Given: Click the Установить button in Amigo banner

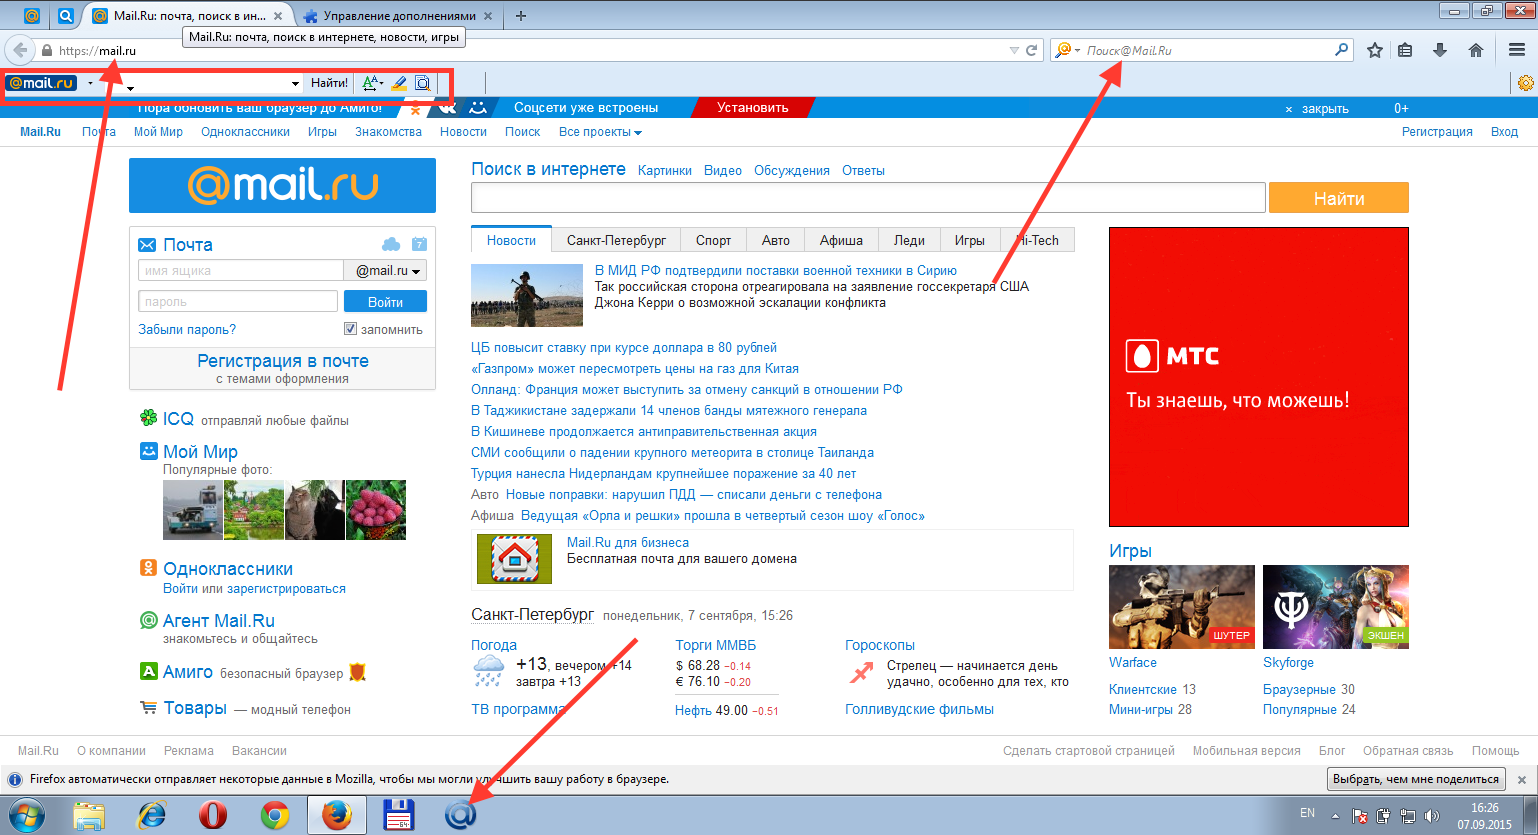Looking at the screenshot, I should click(752, 108).
